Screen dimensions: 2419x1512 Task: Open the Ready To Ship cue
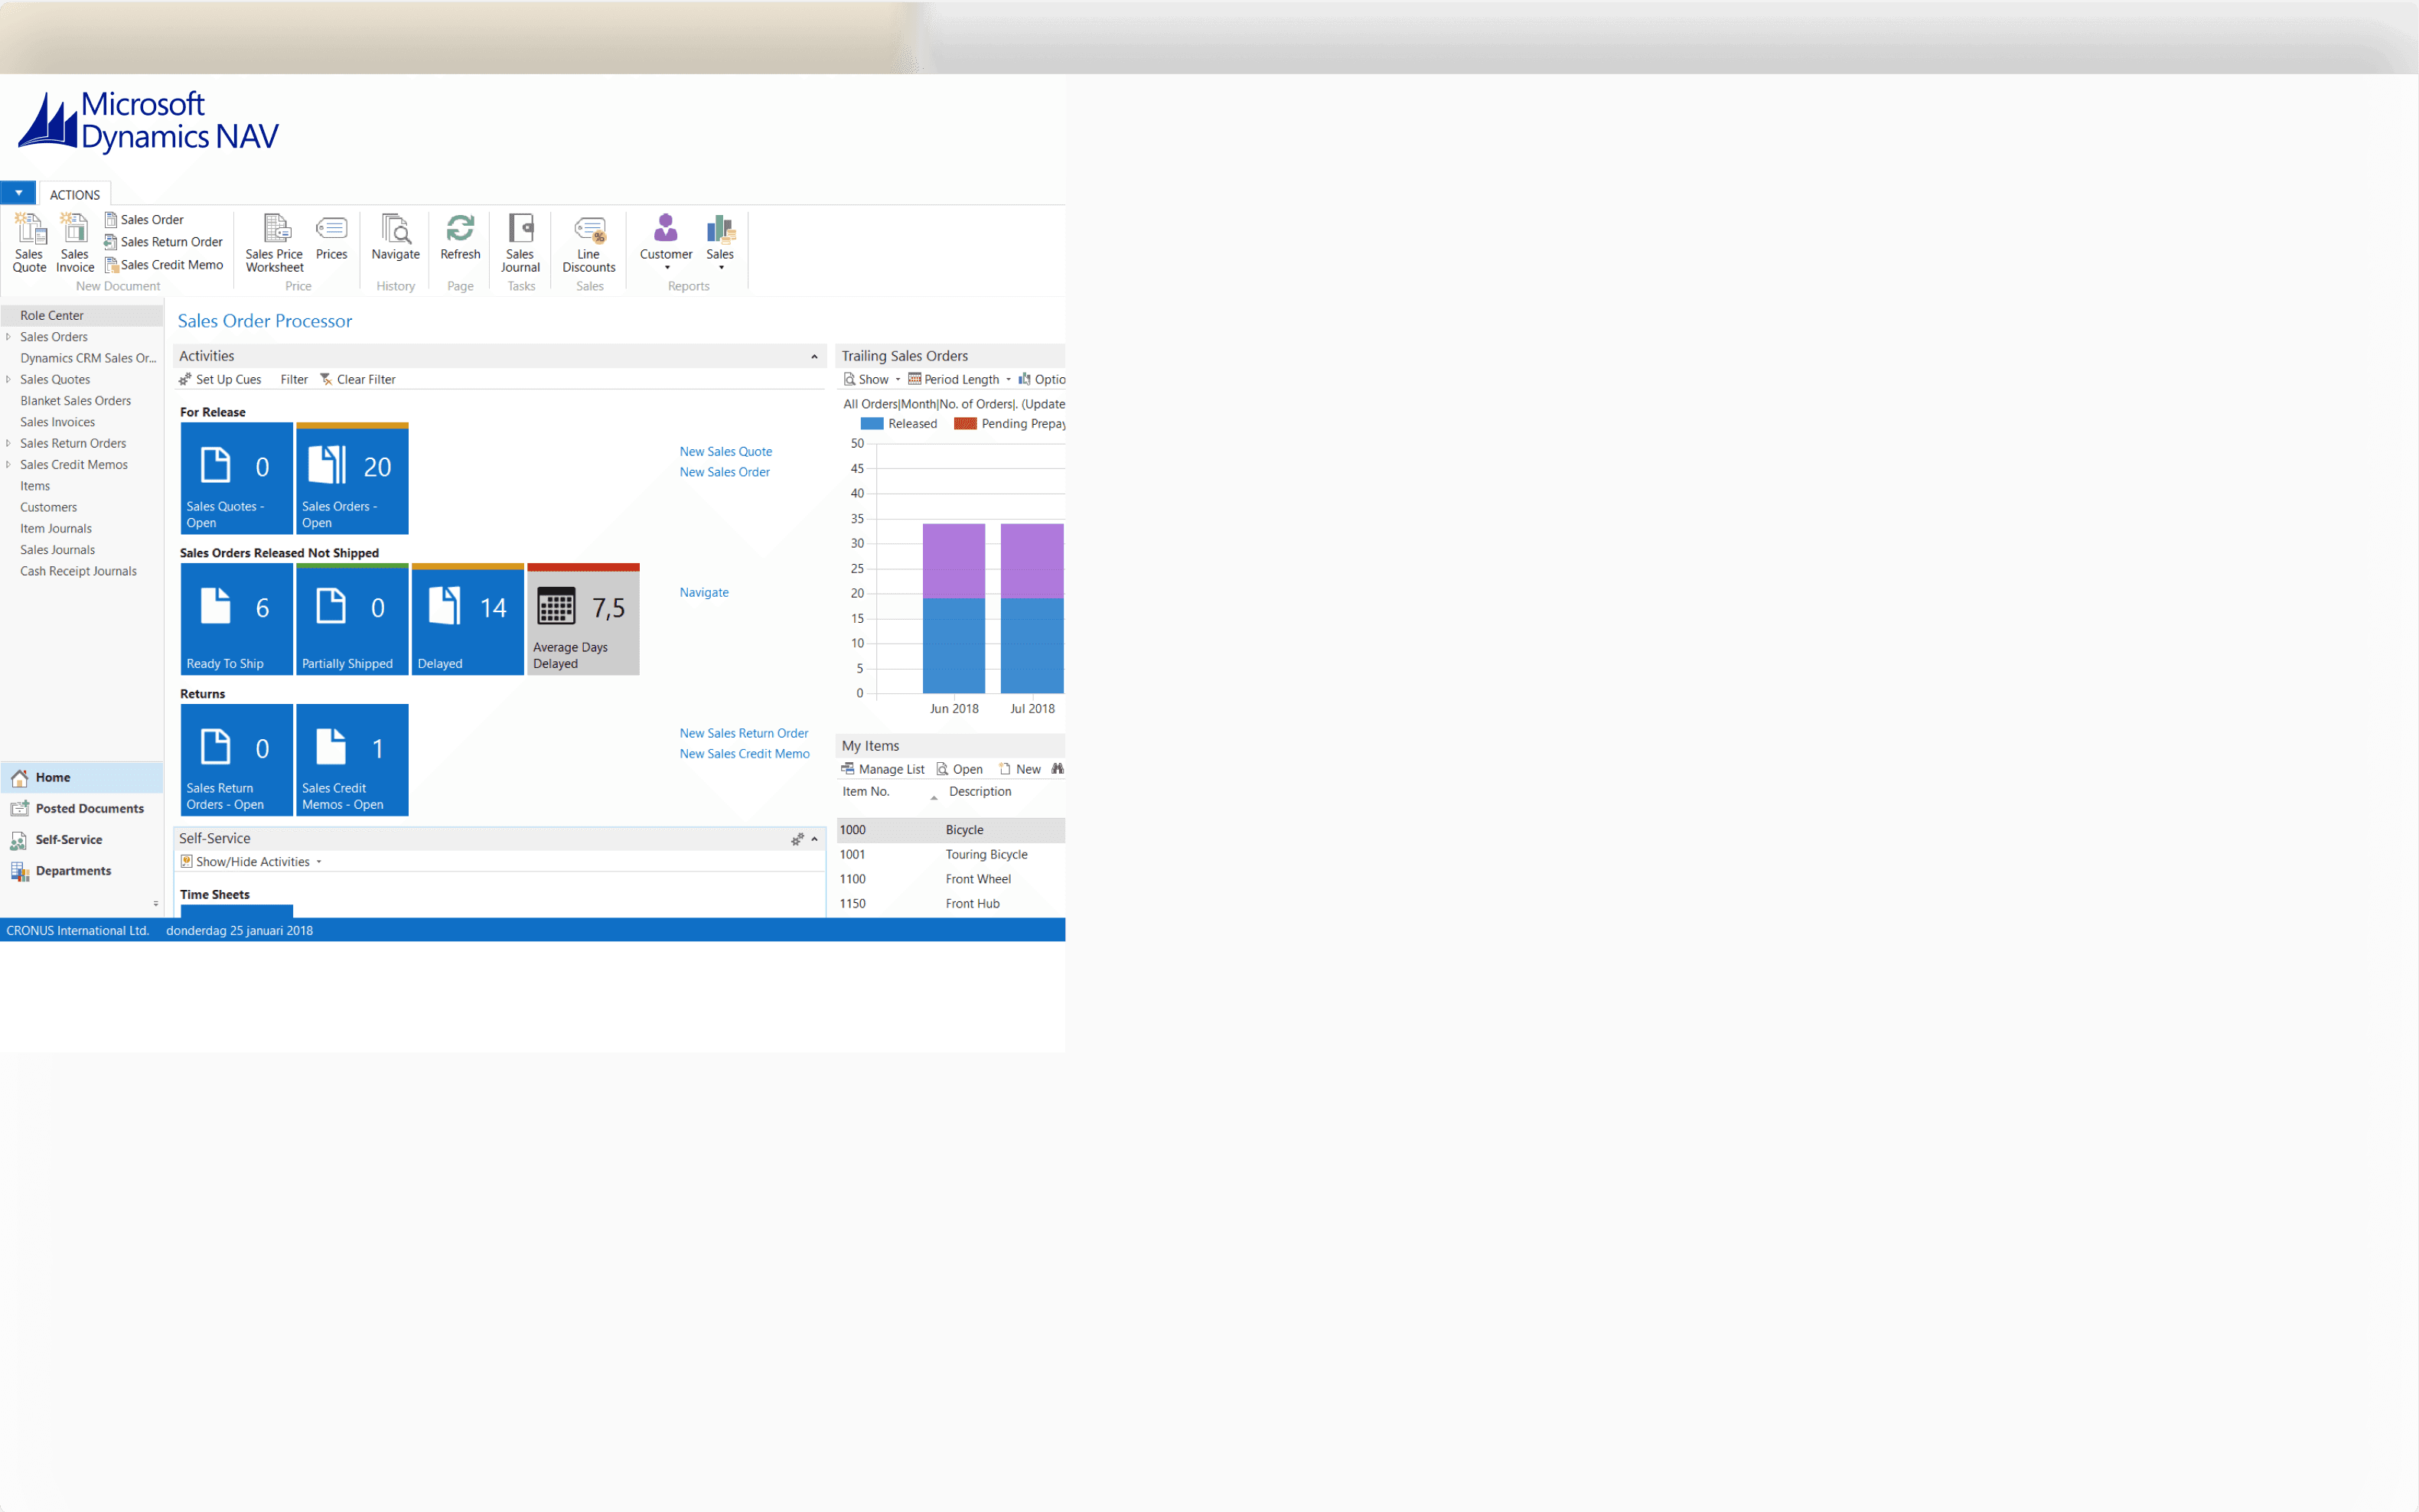[237, 620]
